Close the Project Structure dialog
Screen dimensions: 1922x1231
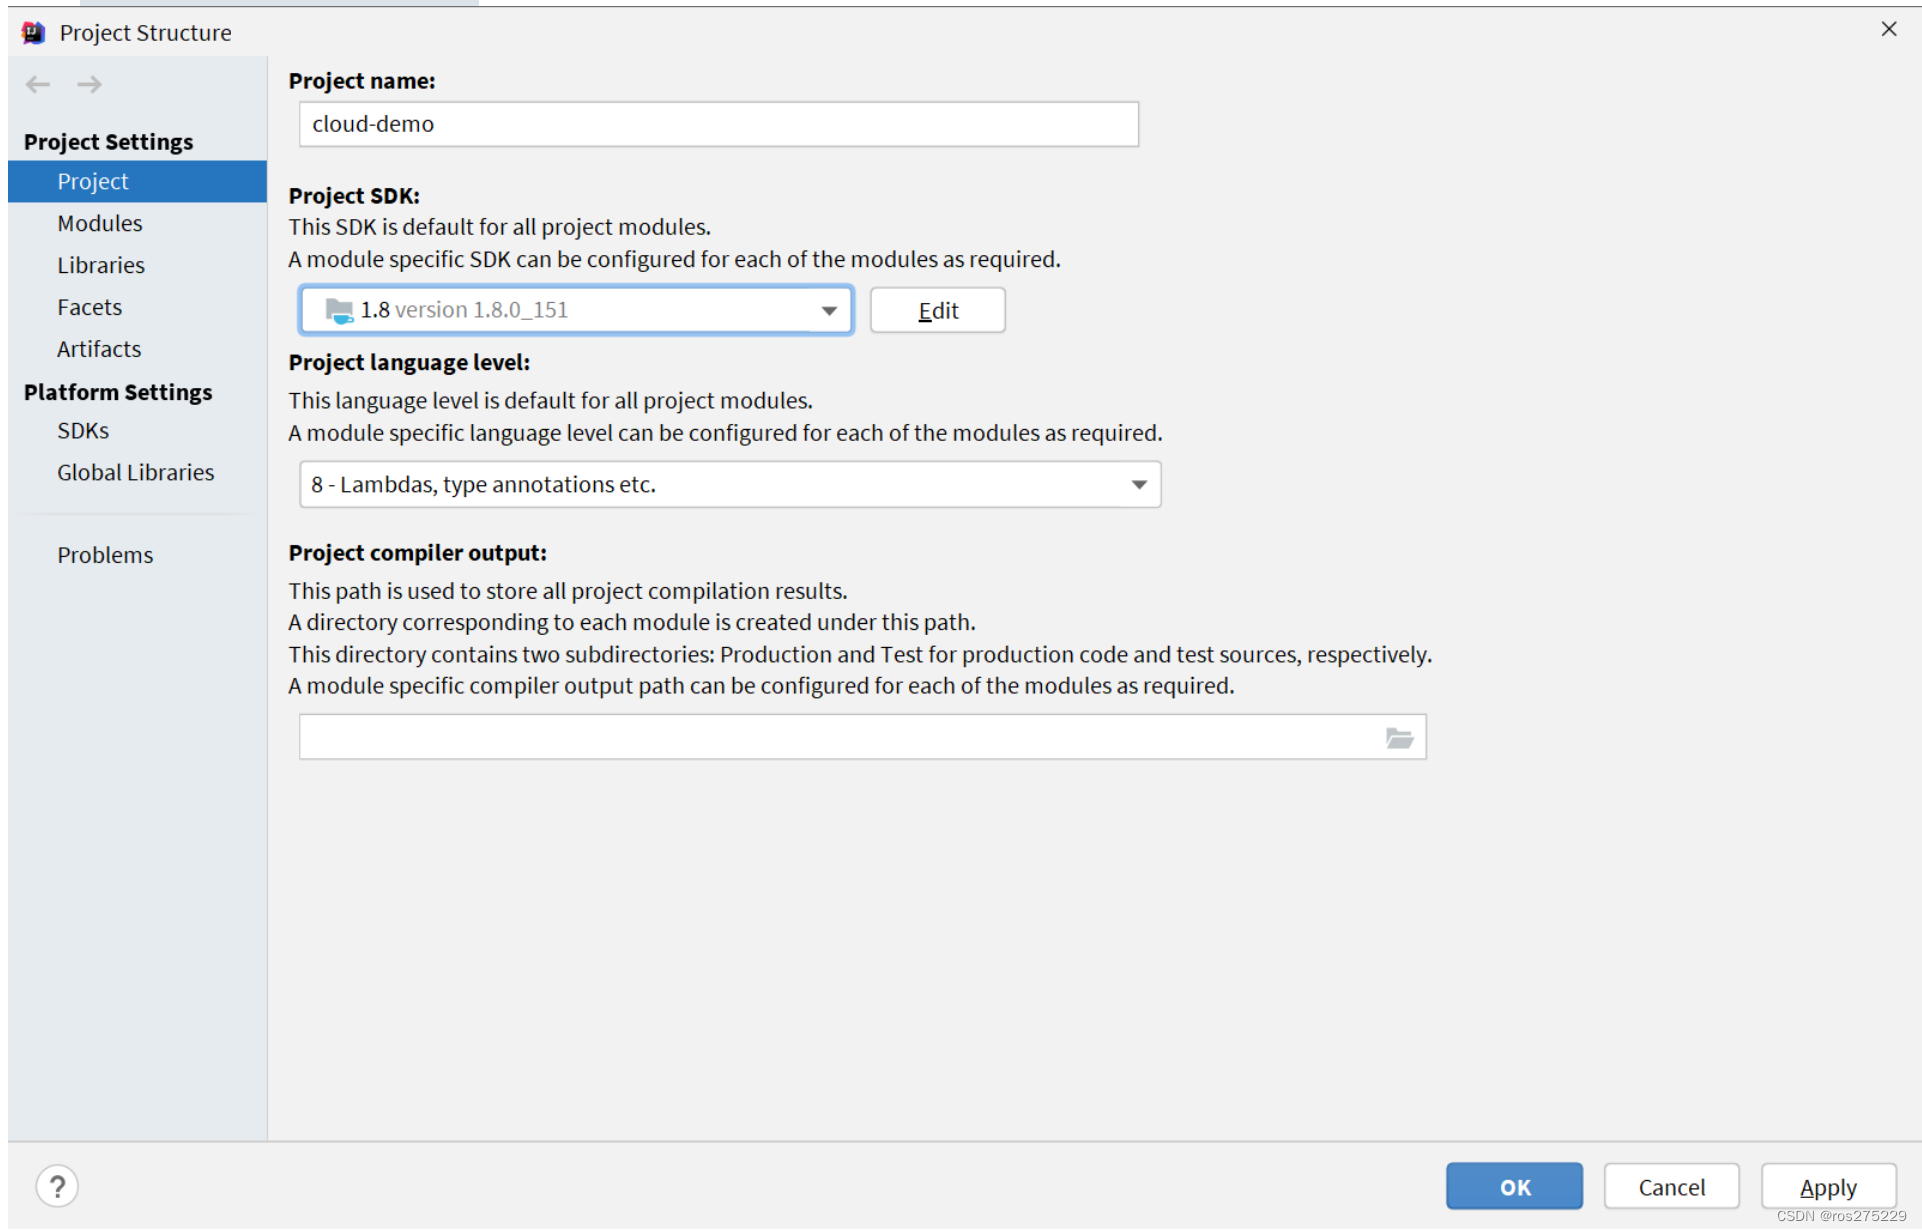1888,29
